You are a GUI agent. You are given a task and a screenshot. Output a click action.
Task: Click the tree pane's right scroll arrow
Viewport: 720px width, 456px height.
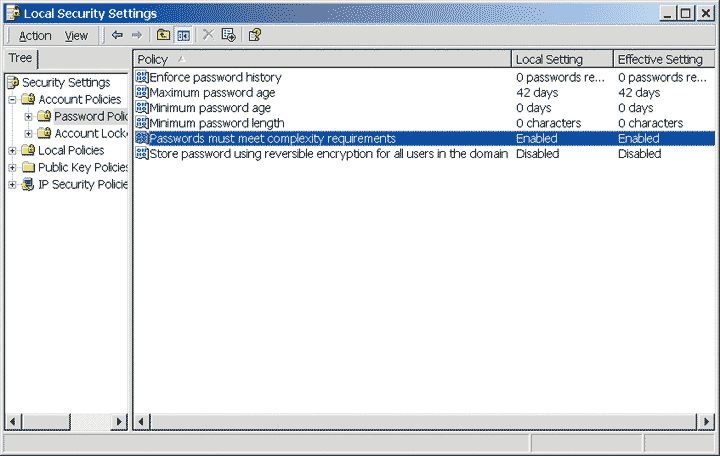click(121, 422)
